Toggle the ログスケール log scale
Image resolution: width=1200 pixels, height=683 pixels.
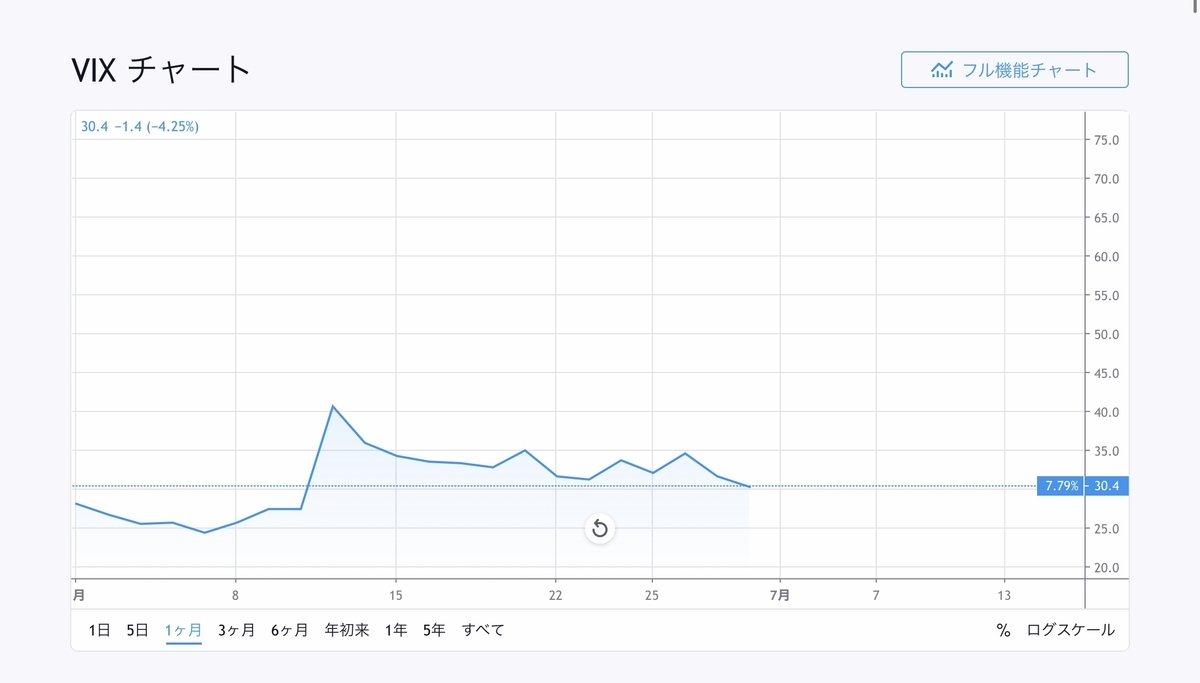click(x=1071, y=630)
